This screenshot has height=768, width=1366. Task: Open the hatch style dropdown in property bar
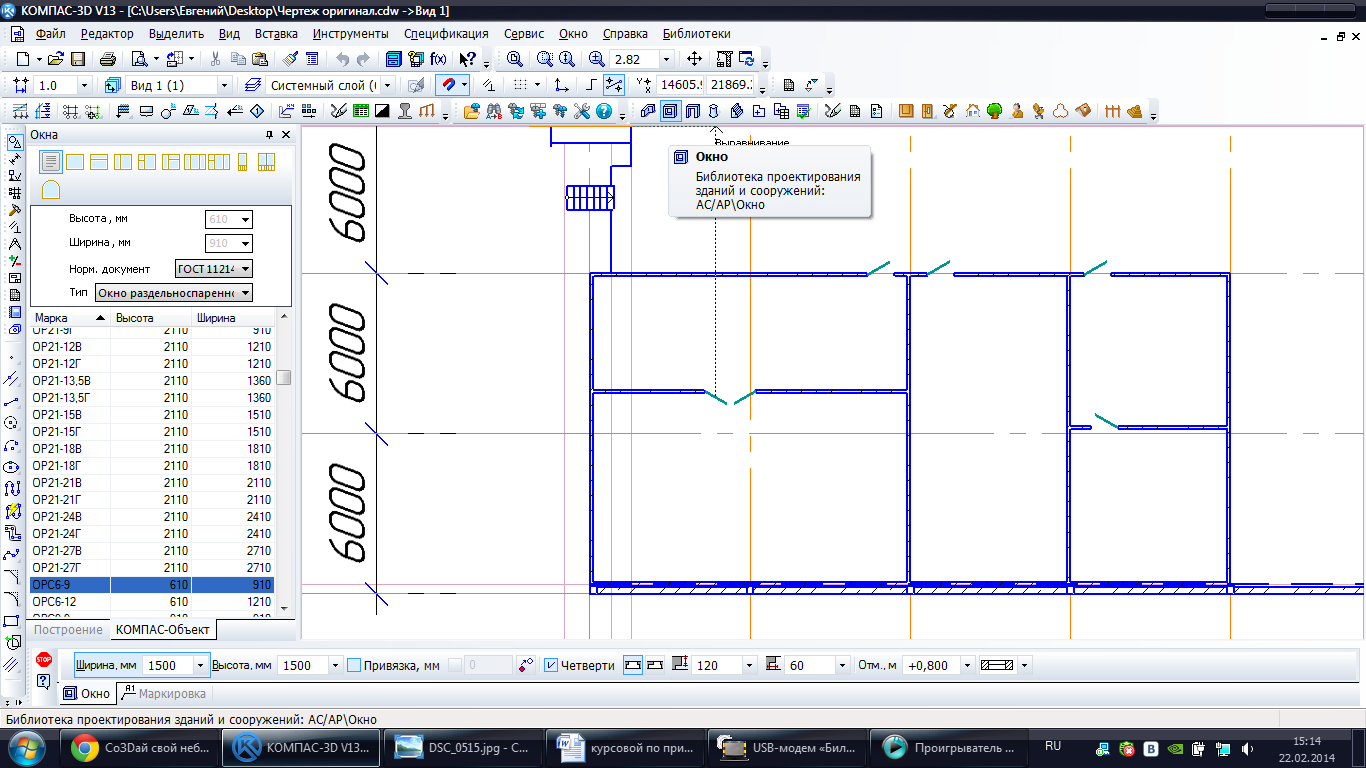[1023, 665]
